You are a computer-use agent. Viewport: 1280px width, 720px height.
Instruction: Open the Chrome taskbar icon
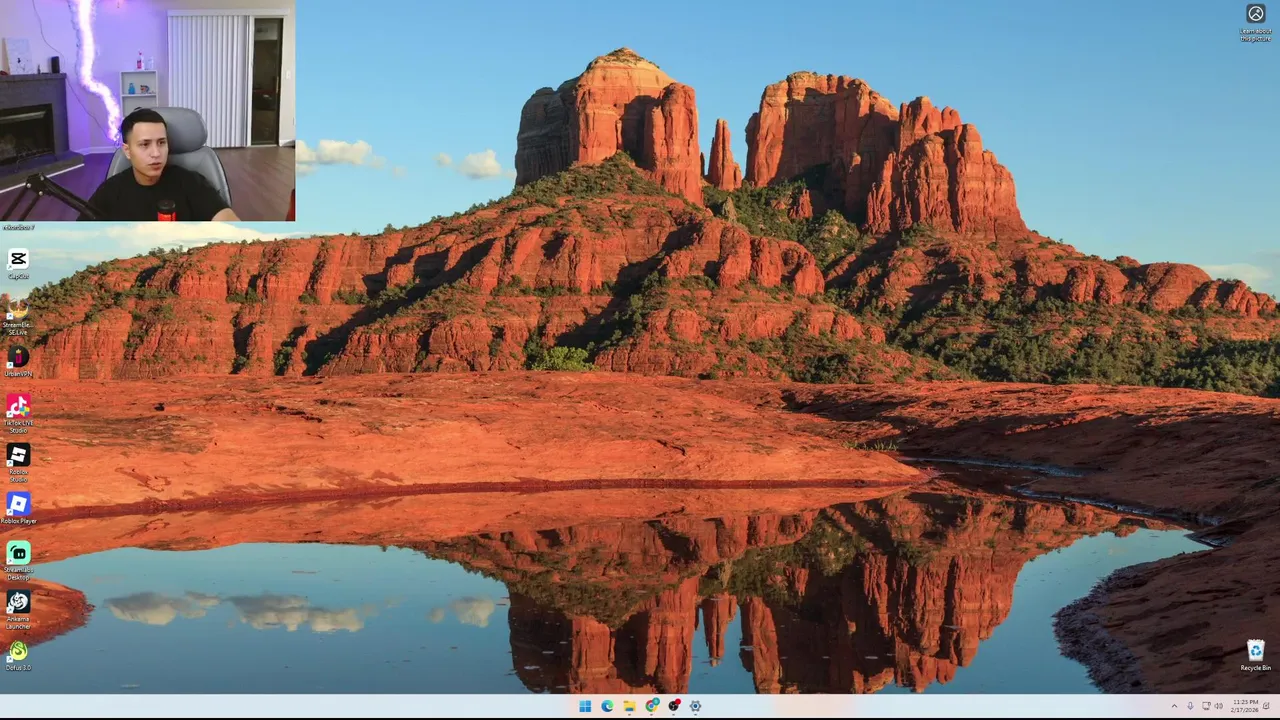(x=652, y=706)
